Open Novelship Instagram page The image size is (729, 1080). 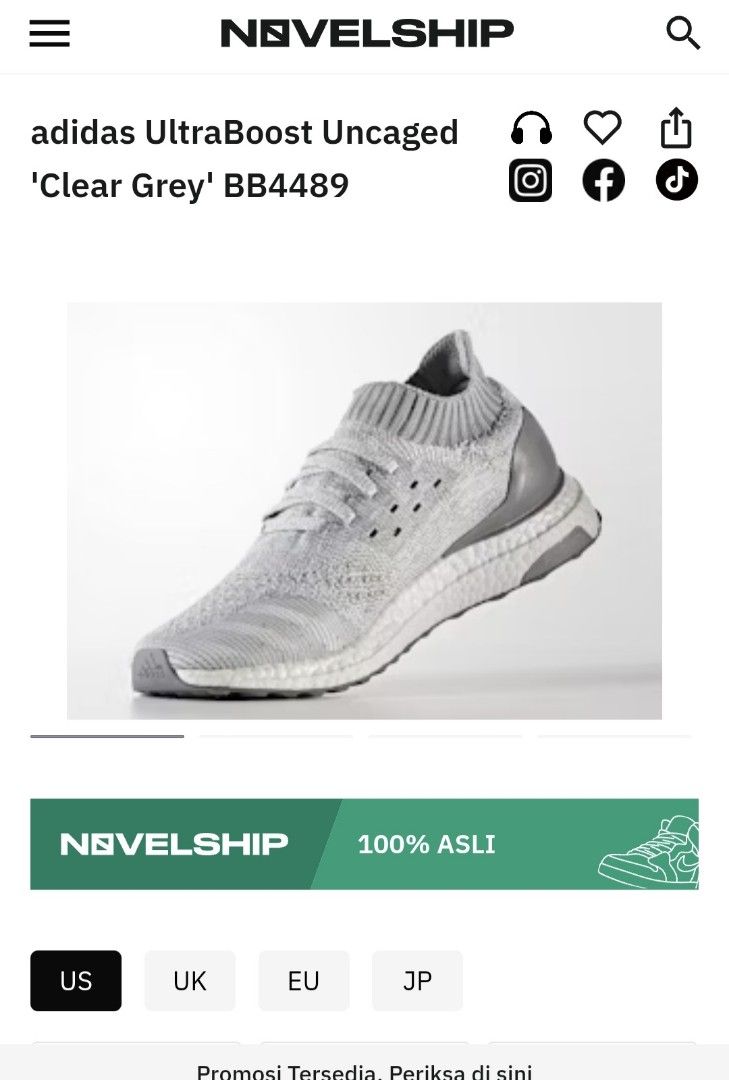[x=531, y=180]
